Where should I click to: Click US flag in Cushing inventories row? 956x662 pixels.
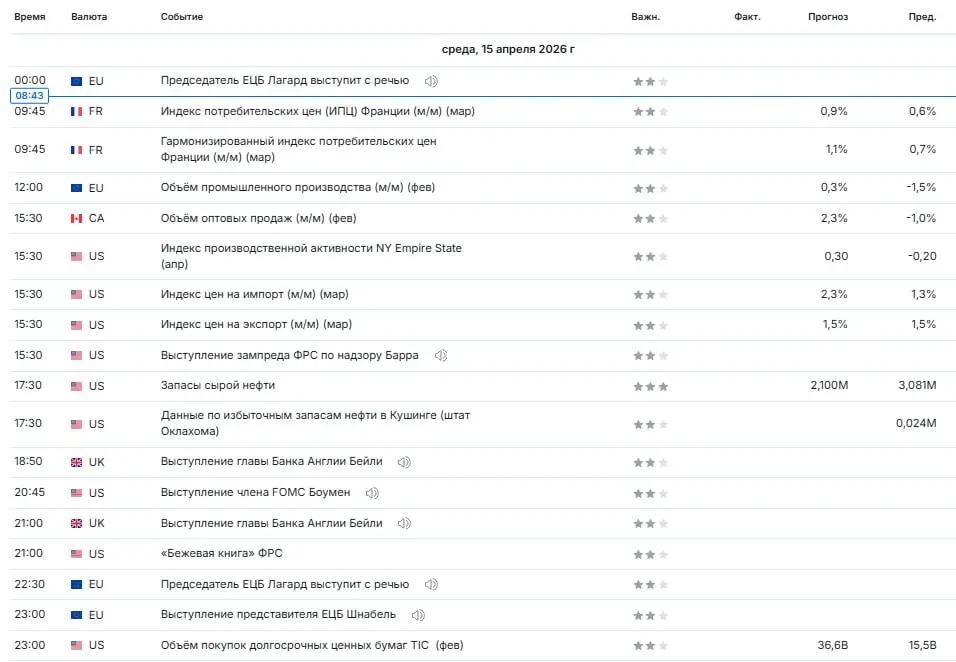76,424
